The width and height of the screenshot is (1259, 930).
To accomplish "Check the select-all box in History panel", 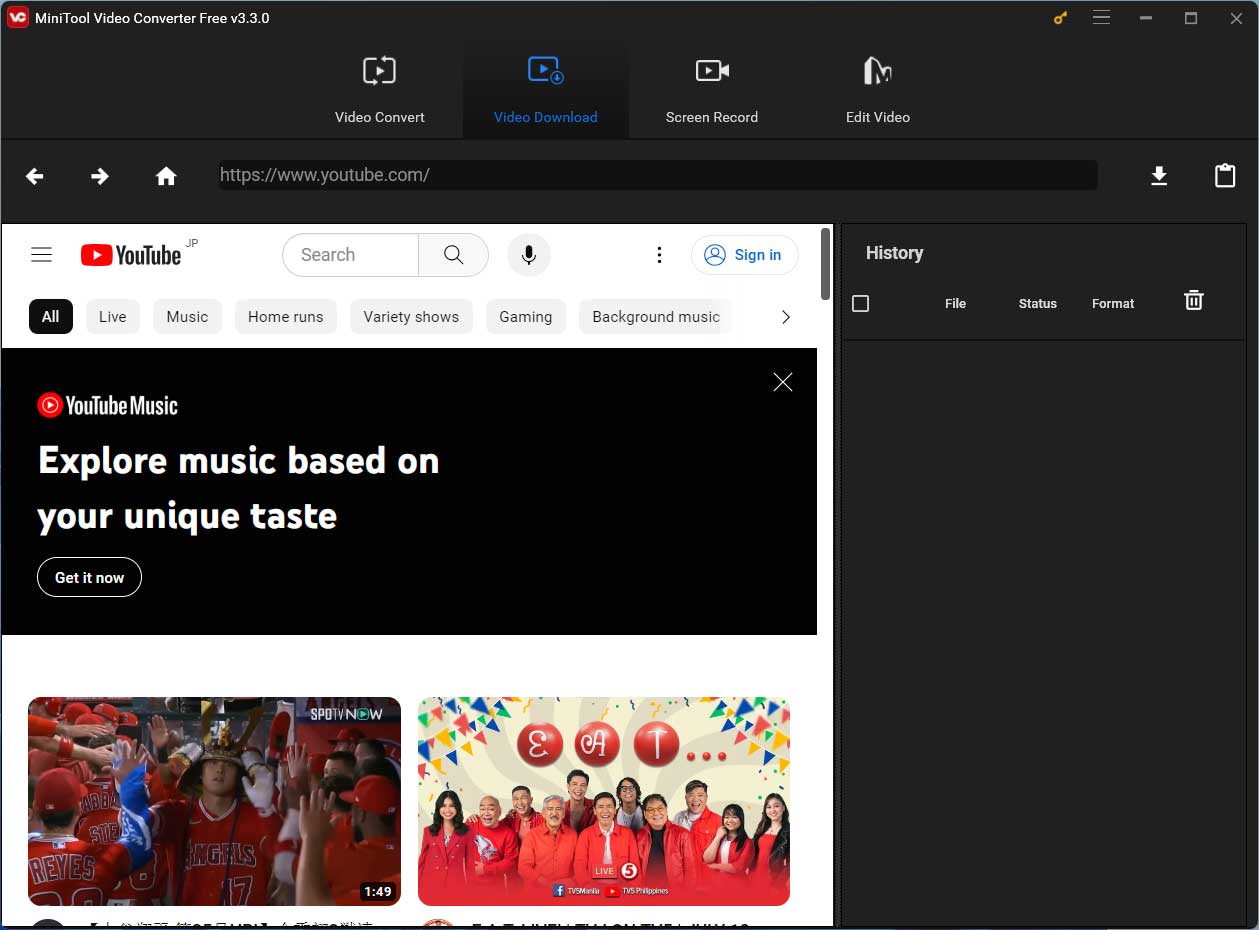I will (x=860, y=303).
